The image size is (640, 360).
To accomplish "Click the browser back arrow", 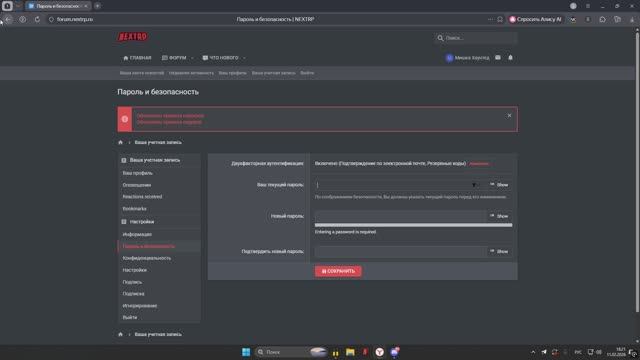I will pyautogui.click(x=8, y=19).
